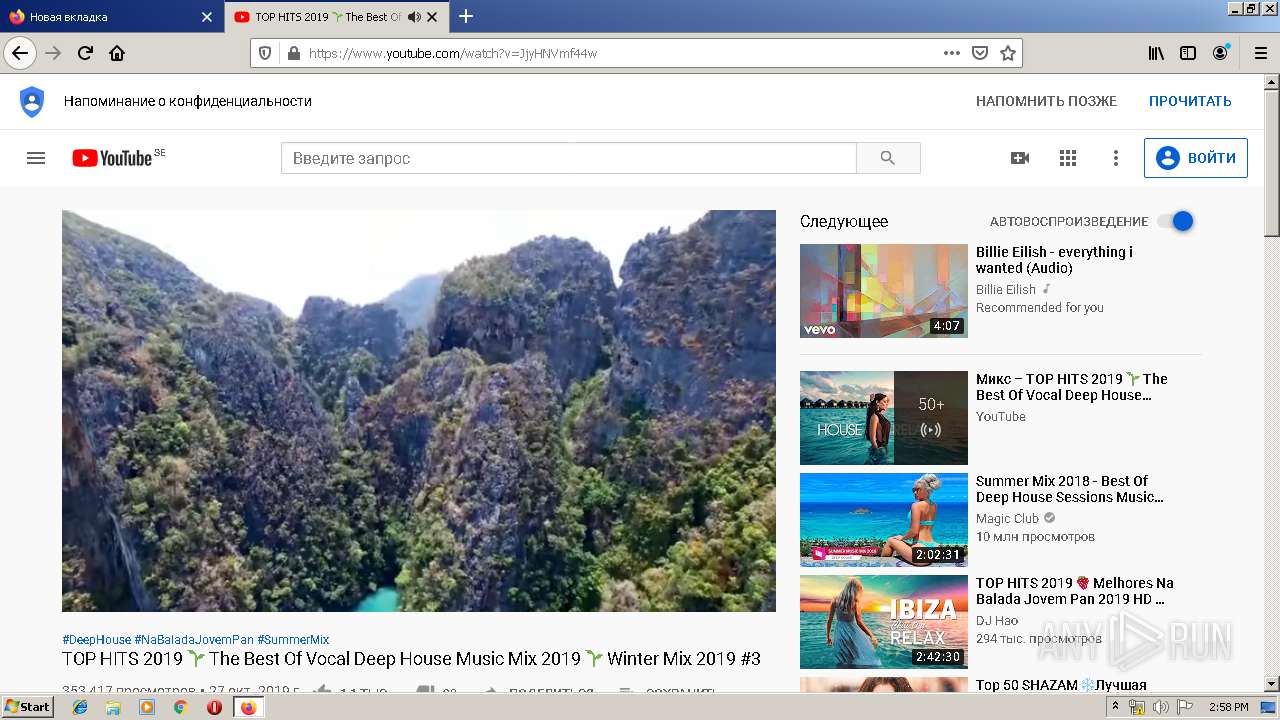Open TOP HITS 2019 Melhores Na Balada title
Screen dimensions: 1280x720
click(1075, 591)
